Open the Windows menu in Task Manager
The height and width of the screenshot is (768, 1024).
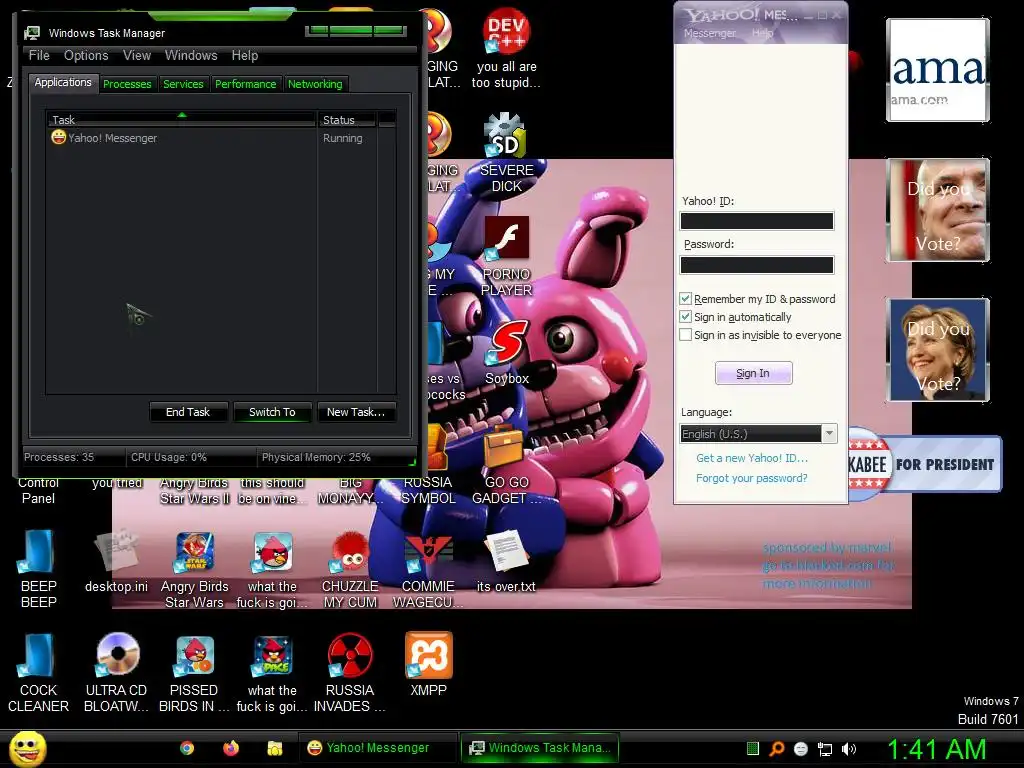[191, 56]
